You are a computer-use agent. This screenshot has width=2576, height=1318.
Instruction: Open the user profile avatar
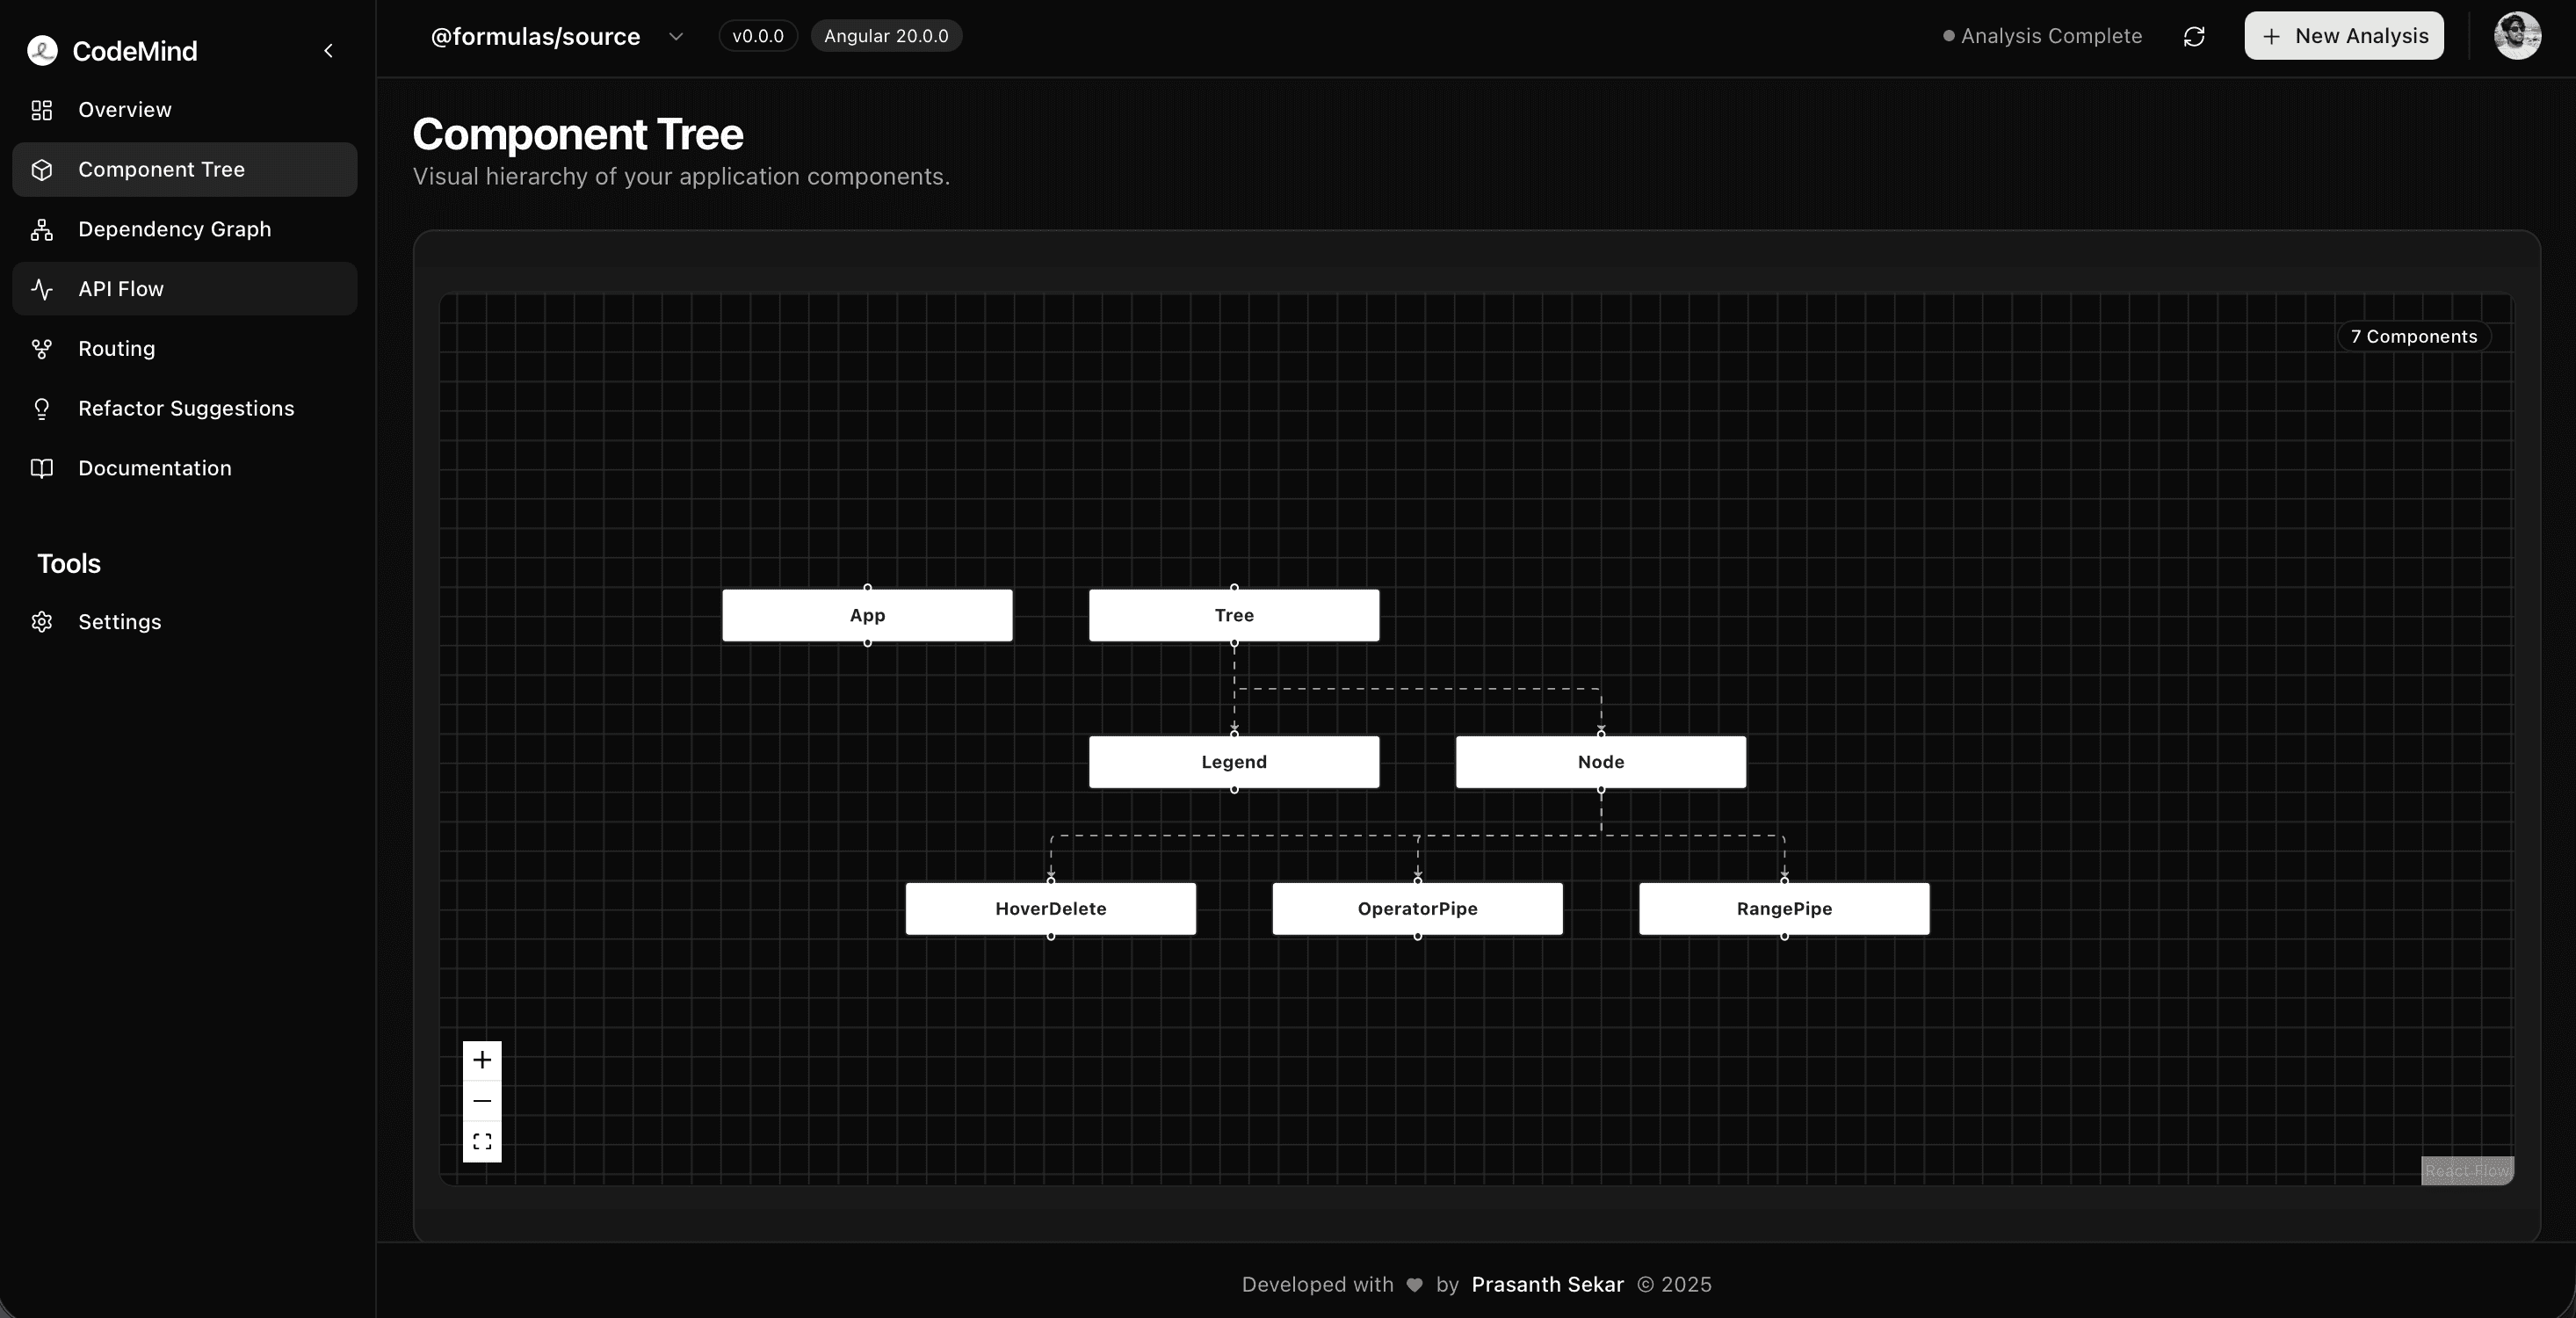point(2517,36)
